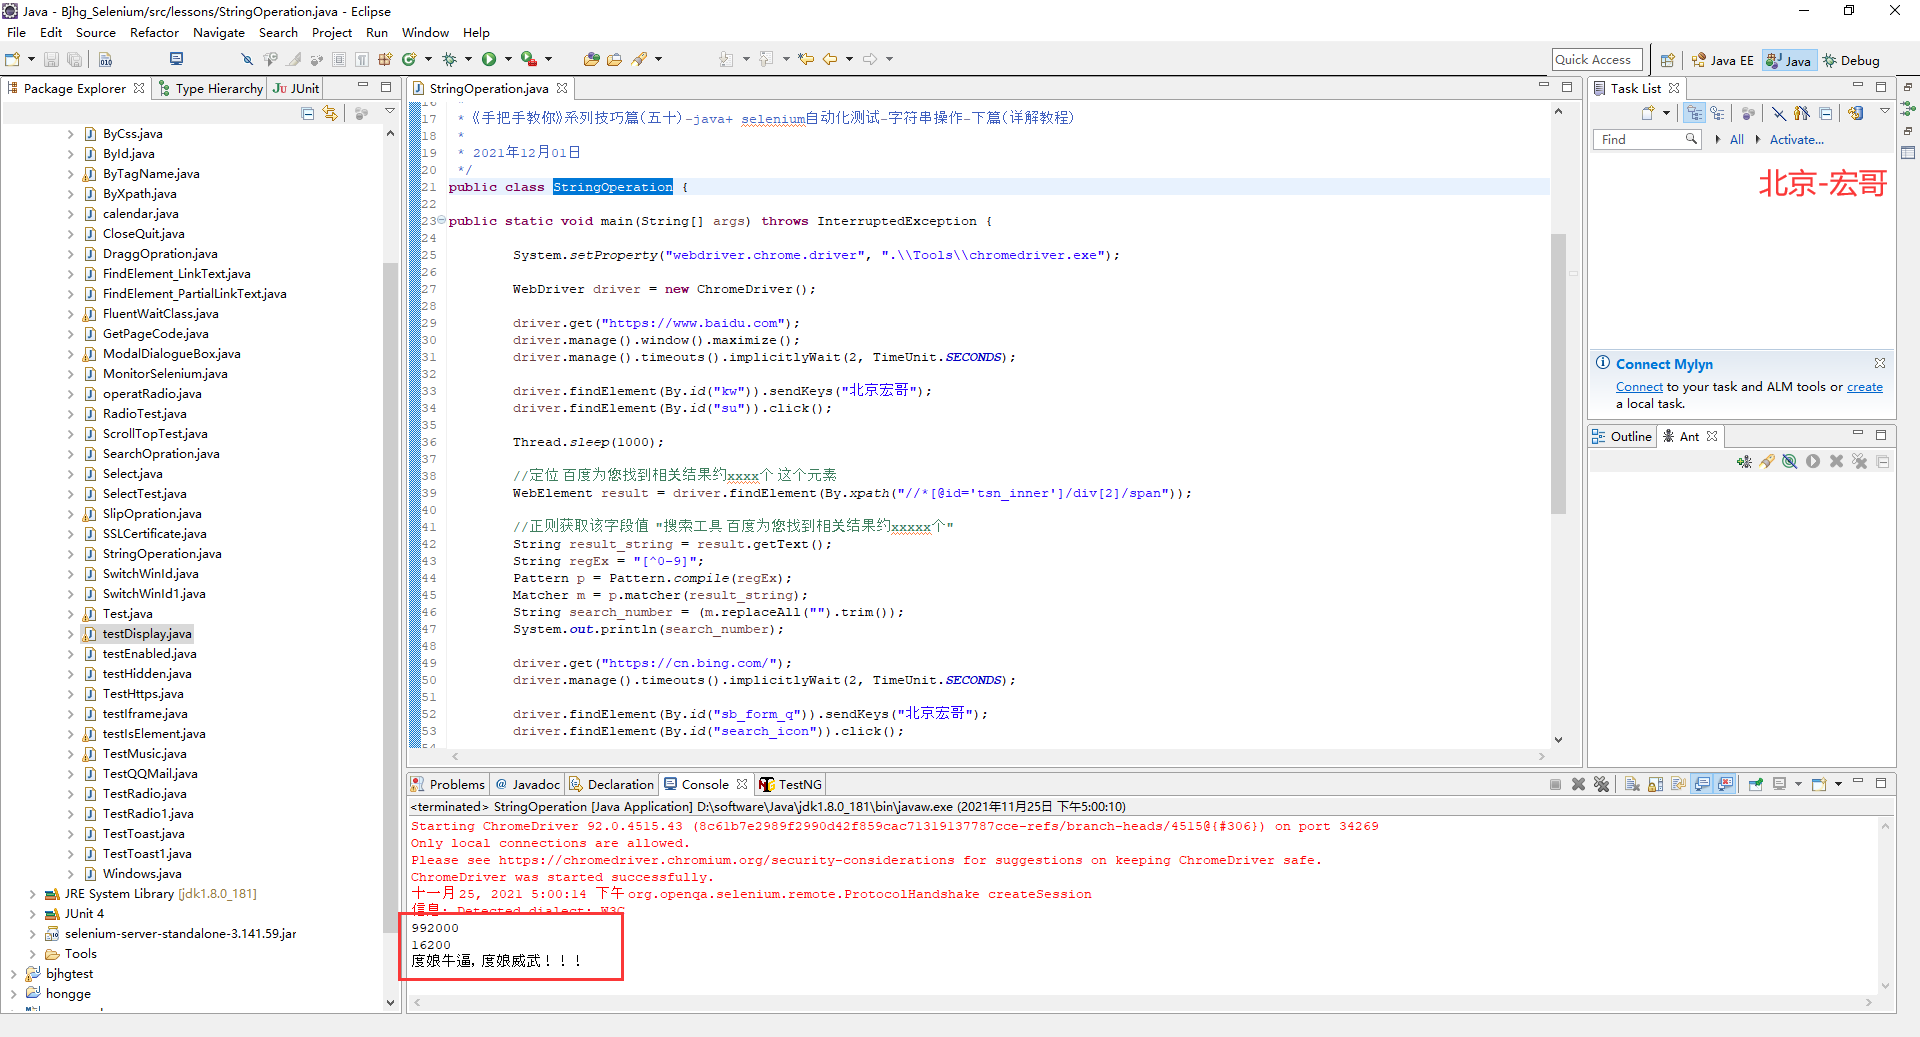Expand the Tools folder node
Image resolution: width=1920 pixels, height=1037 pixels.
(32, 954)
